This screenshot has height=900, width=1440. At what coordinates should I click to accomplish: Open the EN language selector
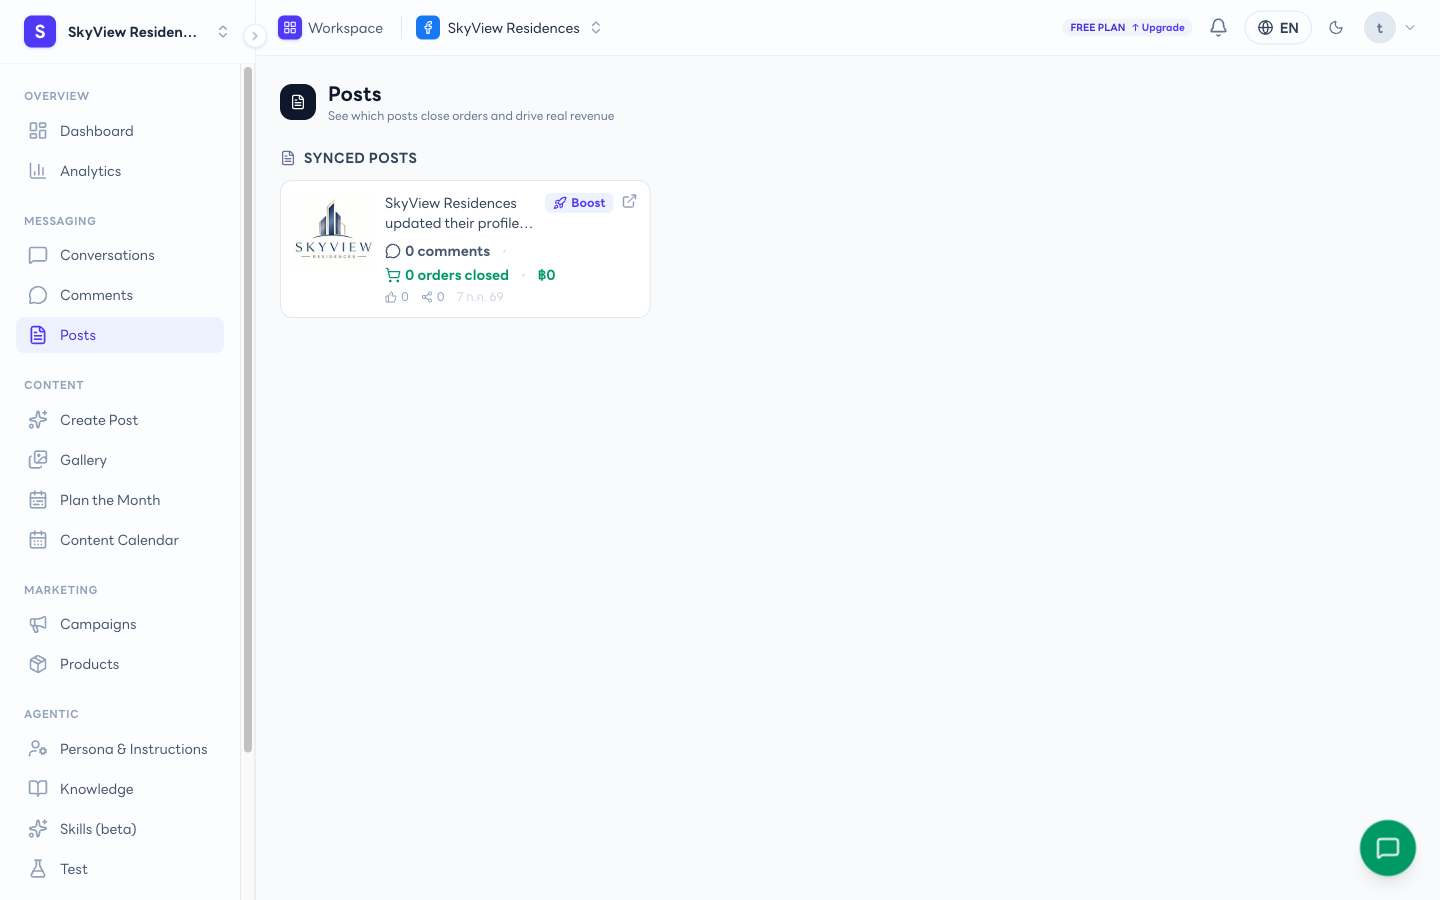pos(1278,28)
